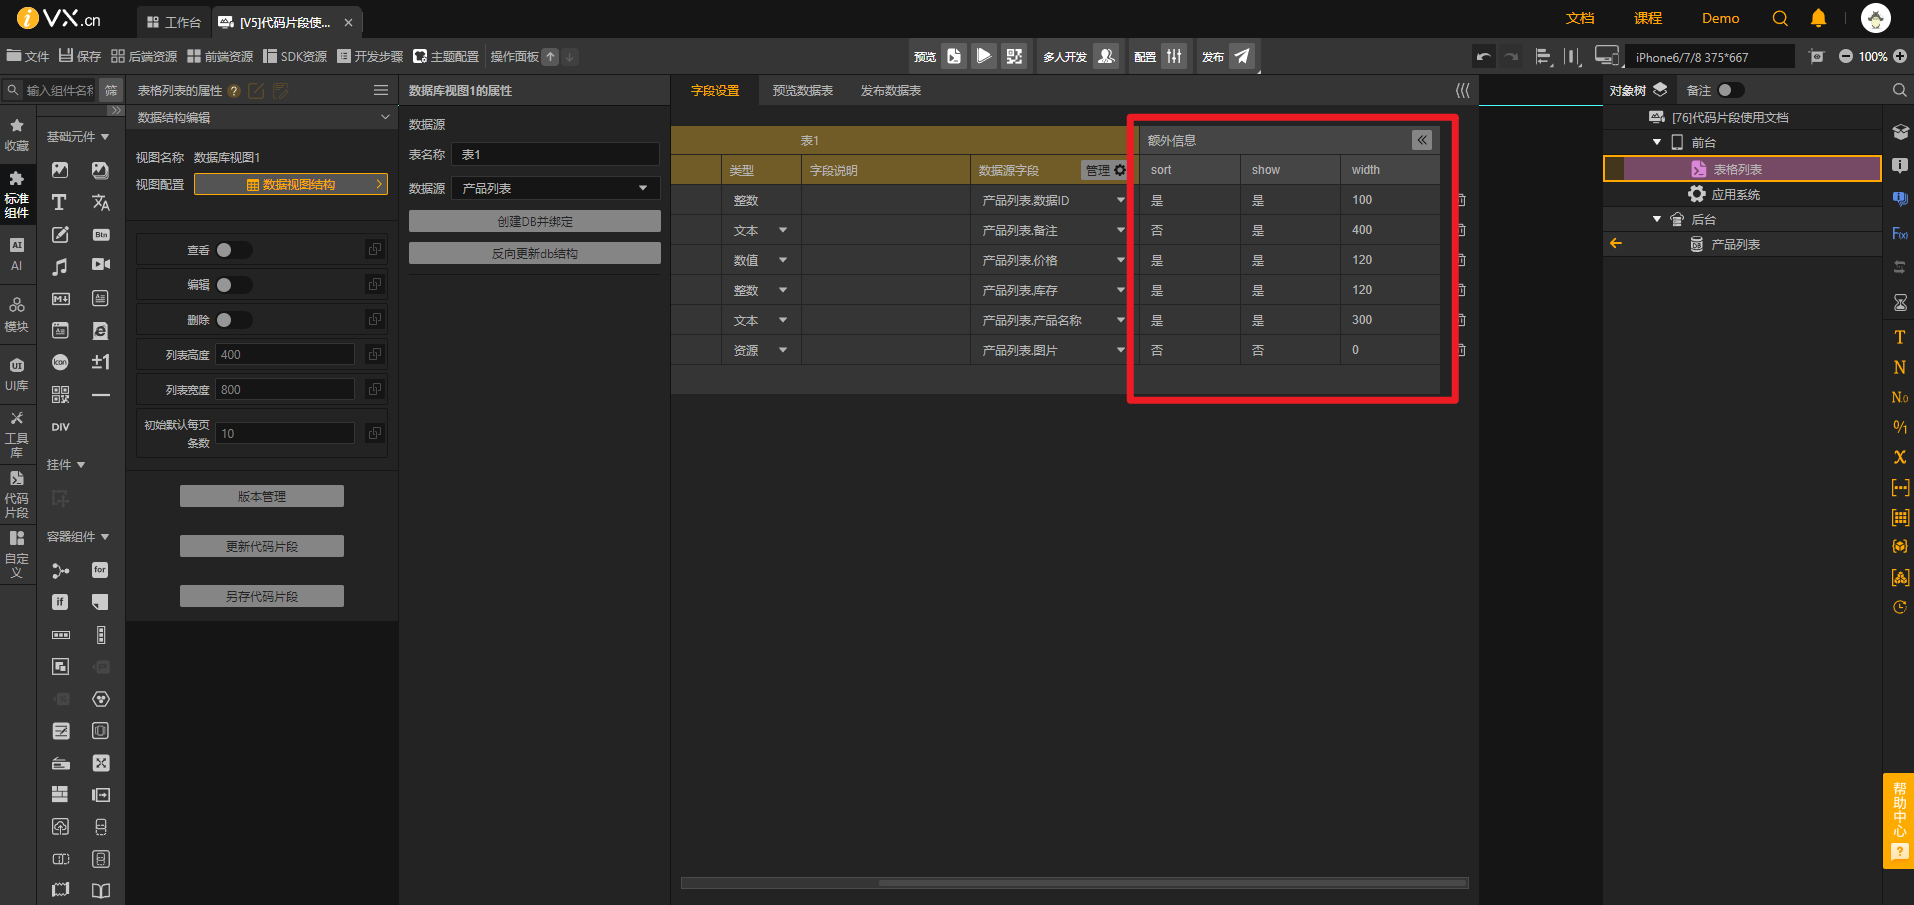Select the Btn button component
1914x905 pixels.
(x=101, y=235)
